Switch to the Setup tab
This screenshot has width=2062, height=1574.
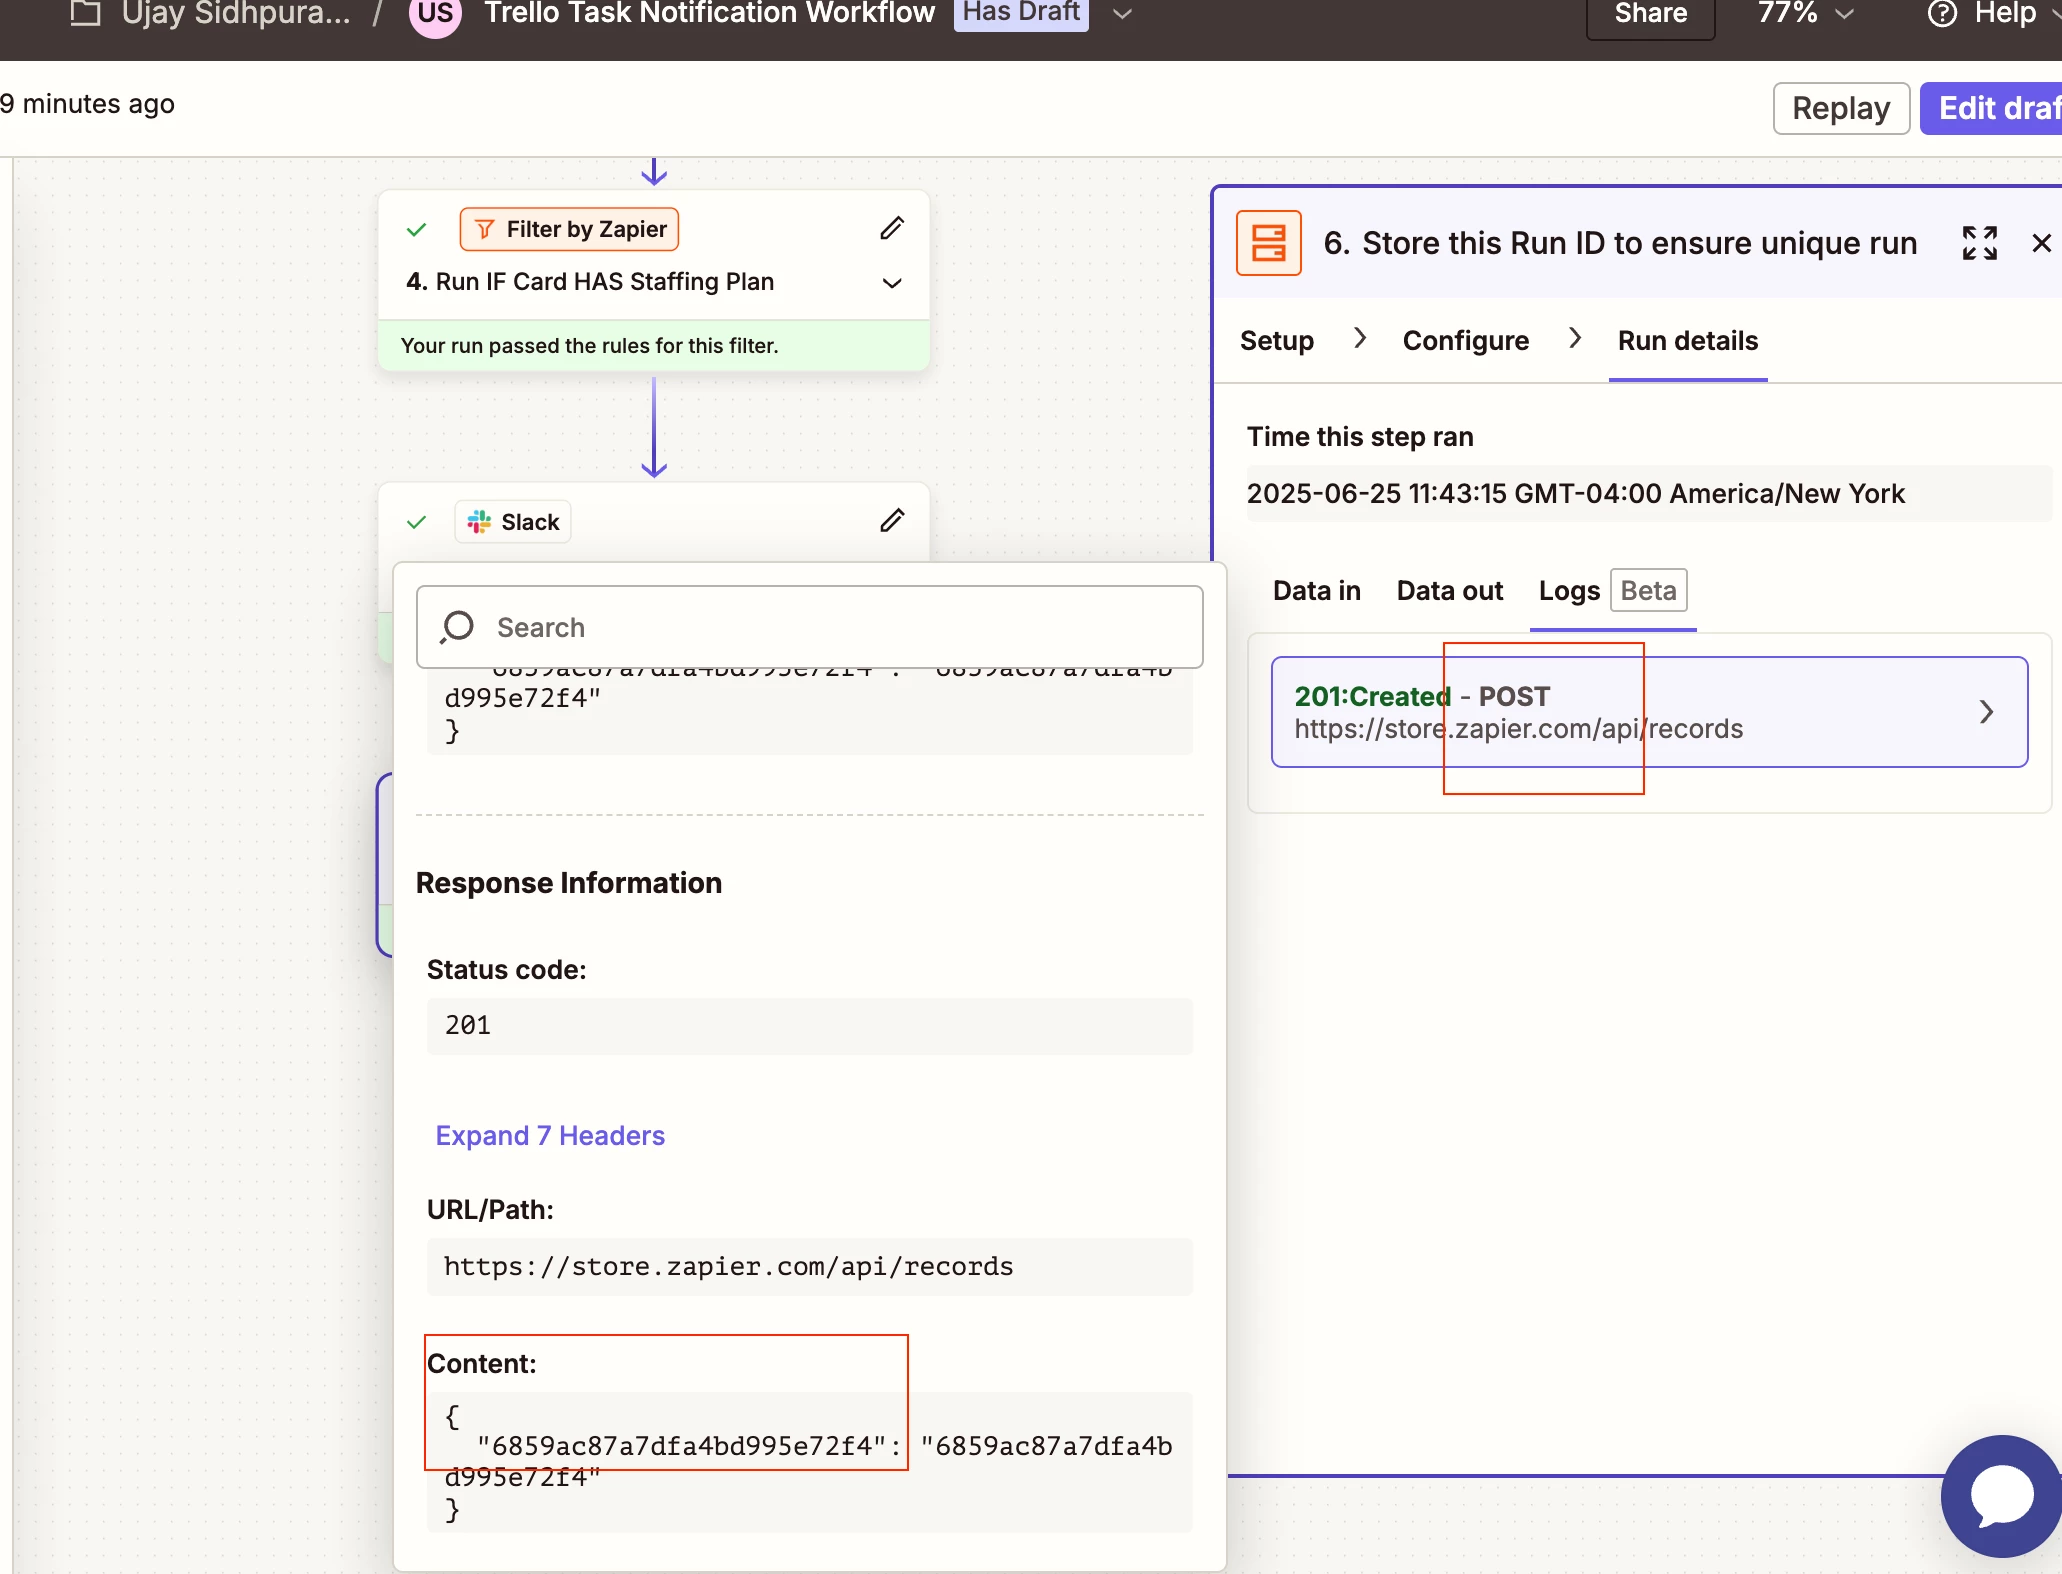[x=1276, y=341]
